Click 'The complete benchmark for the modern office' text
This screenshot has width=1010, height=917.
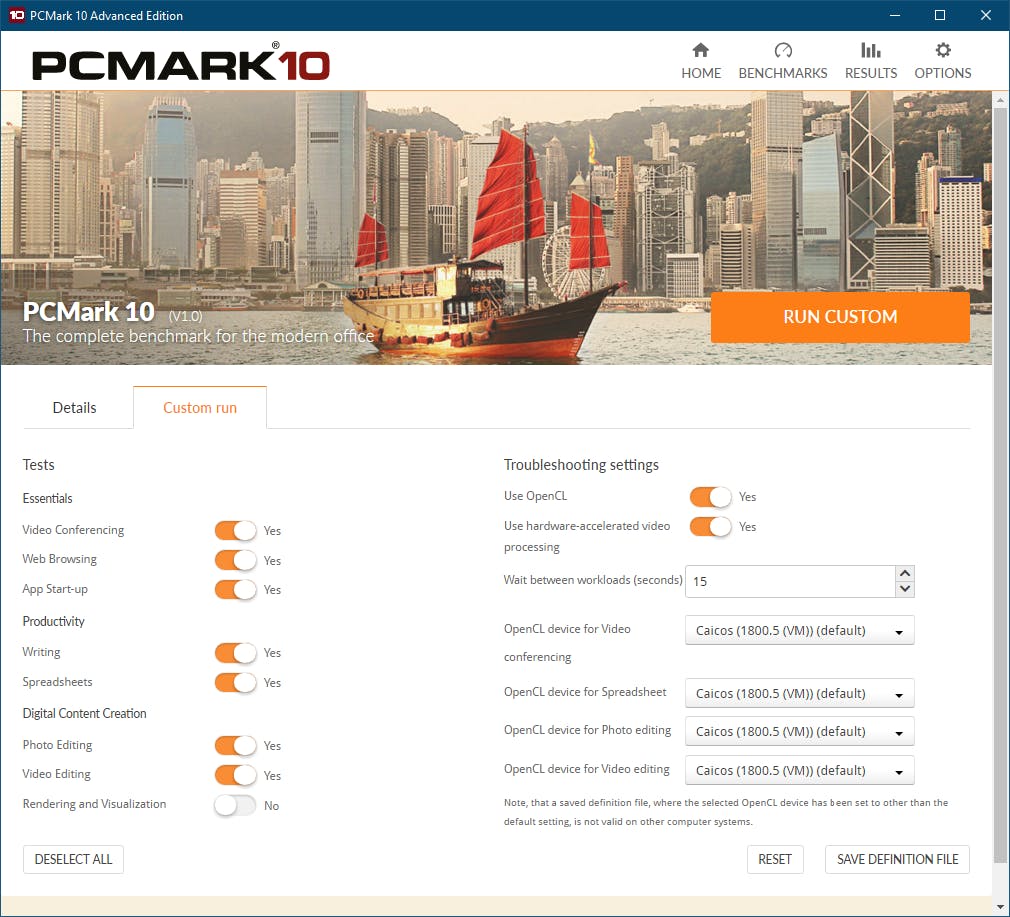point(198,336)
